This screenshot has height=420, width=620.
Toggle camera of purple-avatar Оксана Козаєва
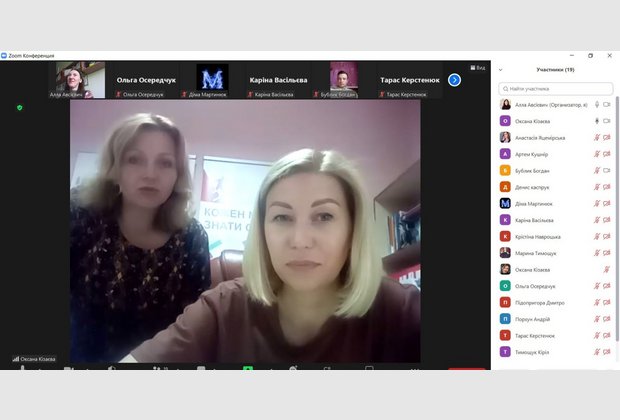click(x=607, y=121)
